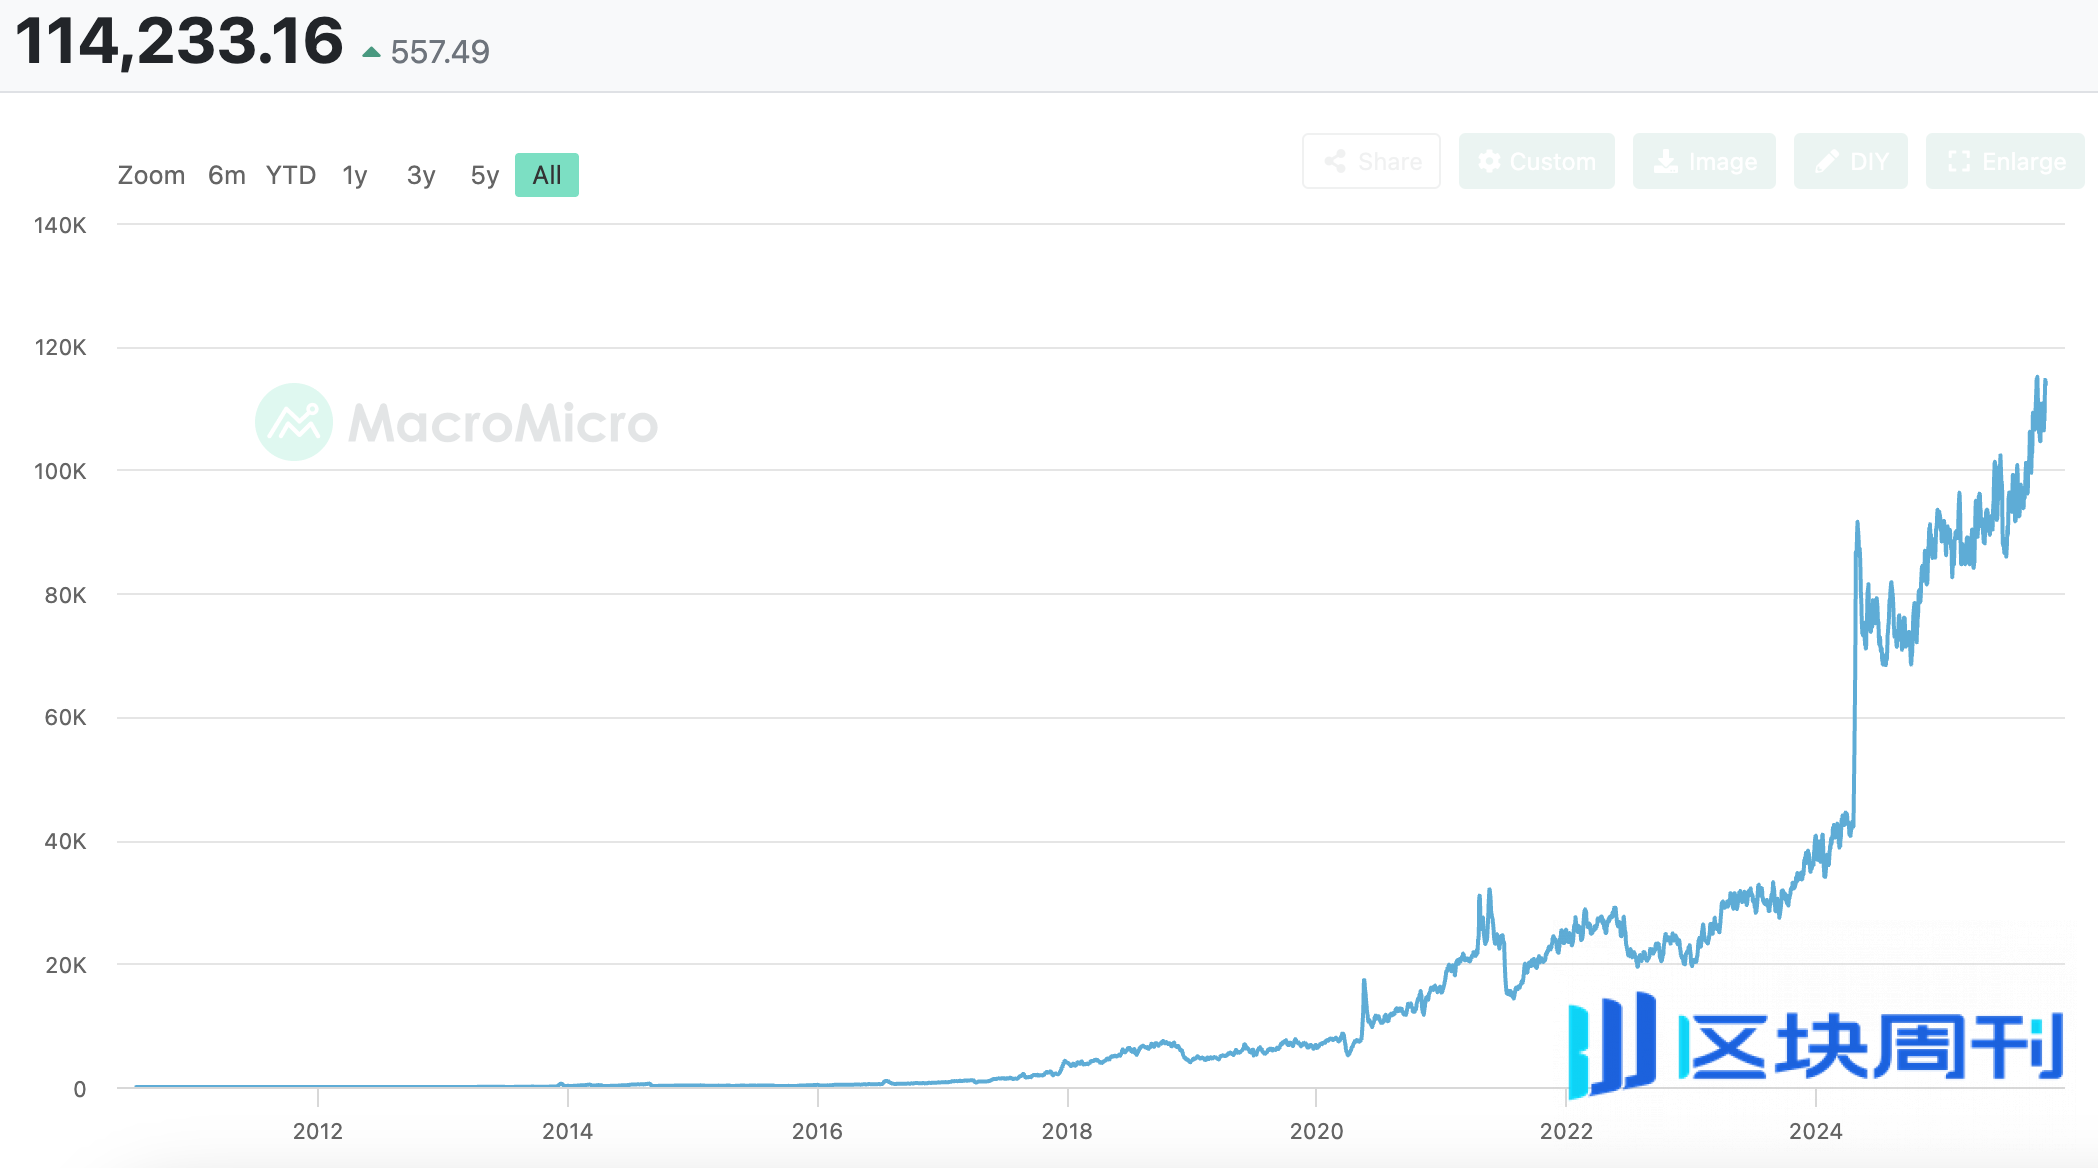This screenshot has height=1168, width=2098.
Task: Click the 2024 x-axis label
Action: pyautogui.click(x=1816, y=1131)
